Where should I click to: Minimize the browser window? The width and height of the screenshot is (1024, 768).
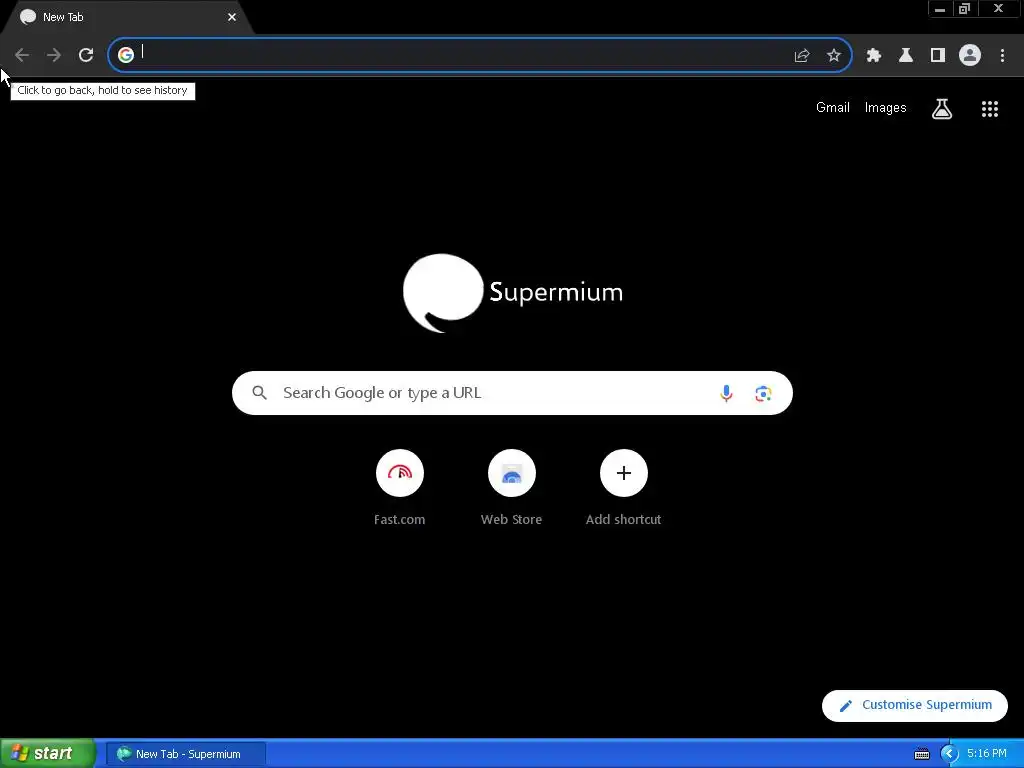940,9
